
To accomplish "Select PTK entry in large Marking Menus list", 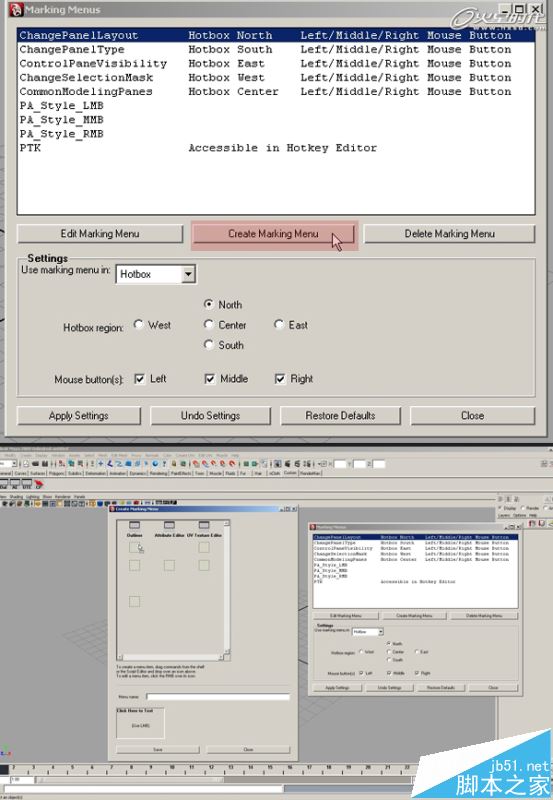I will click(276, 148).
